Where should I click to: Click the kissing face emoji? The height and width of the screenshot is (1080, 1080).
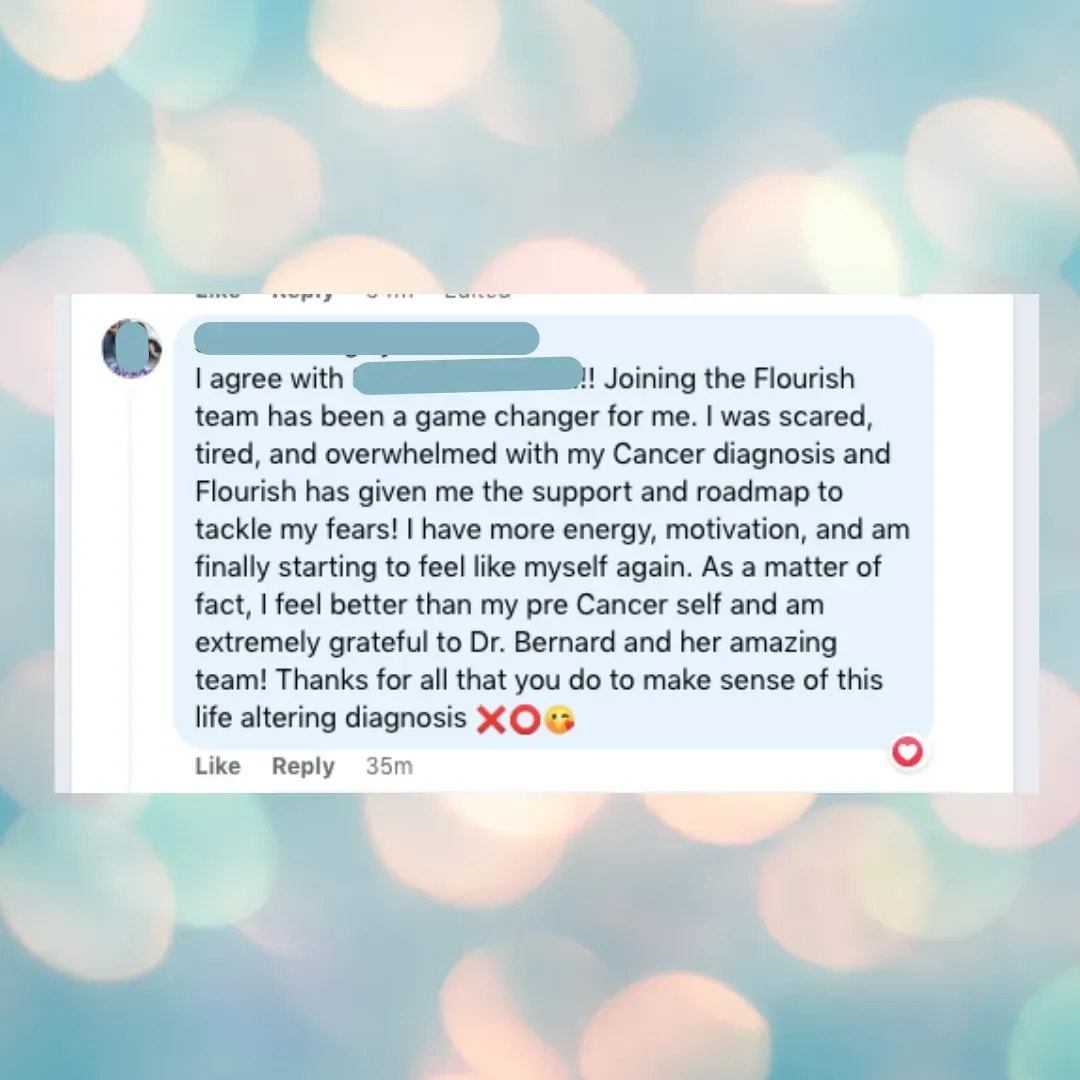[x=559, y=720]
